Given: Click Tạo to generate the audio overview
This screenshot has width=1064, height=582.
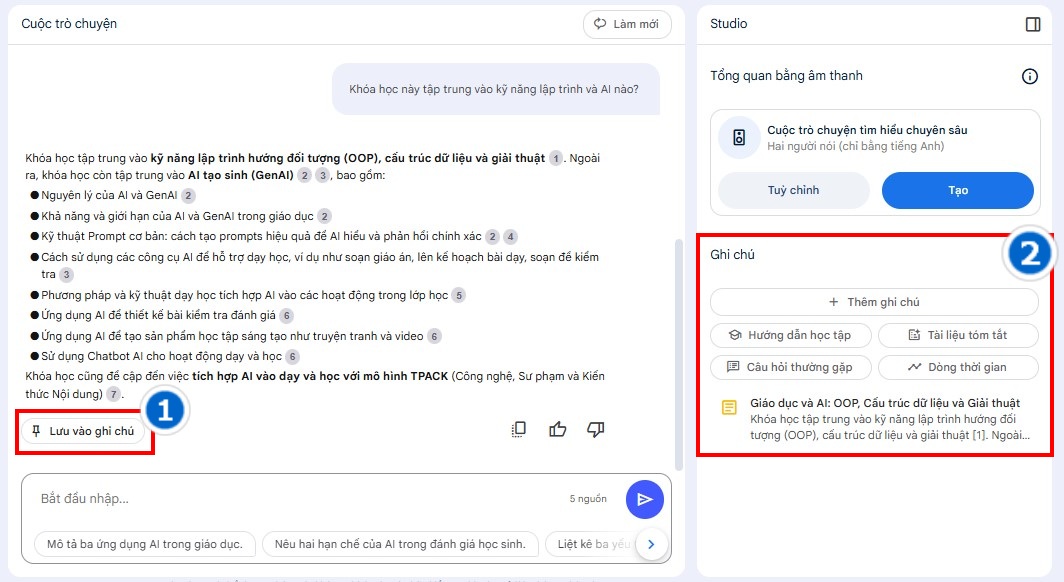Looking at the screenshot, I should (957, 190).
